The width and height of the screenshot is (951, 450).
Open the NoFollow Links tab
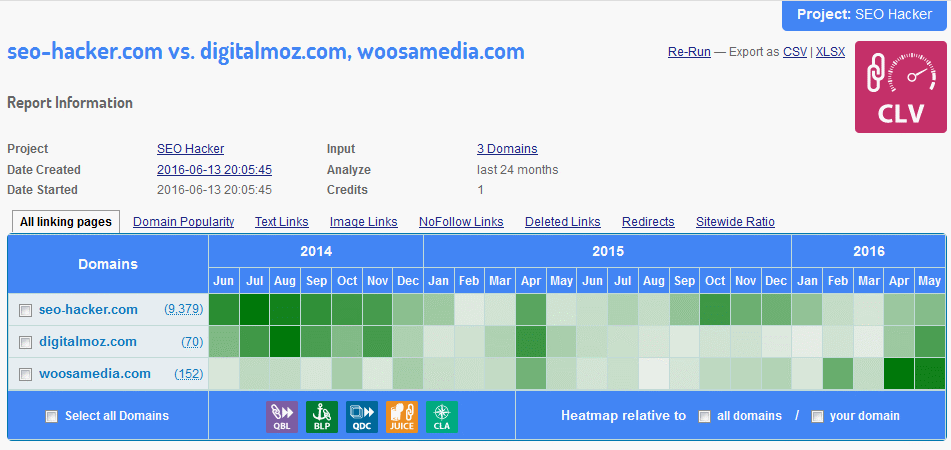461,222
